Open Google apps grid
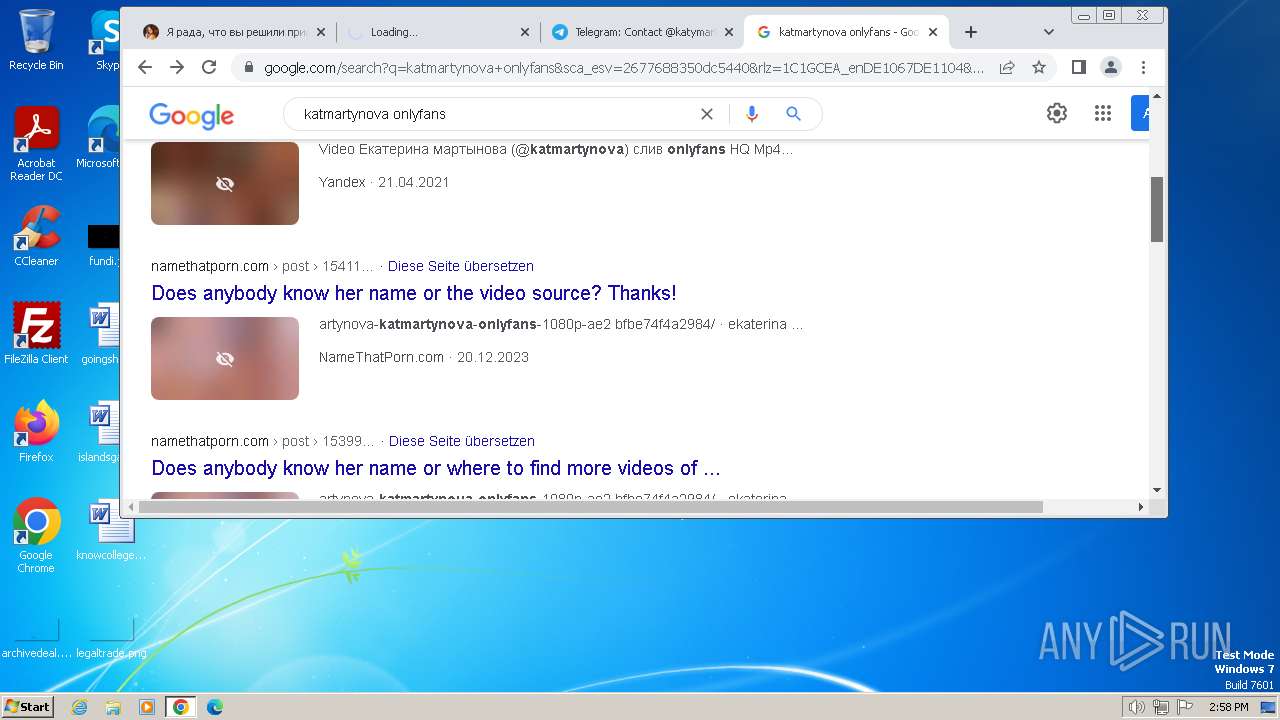 1103,113
